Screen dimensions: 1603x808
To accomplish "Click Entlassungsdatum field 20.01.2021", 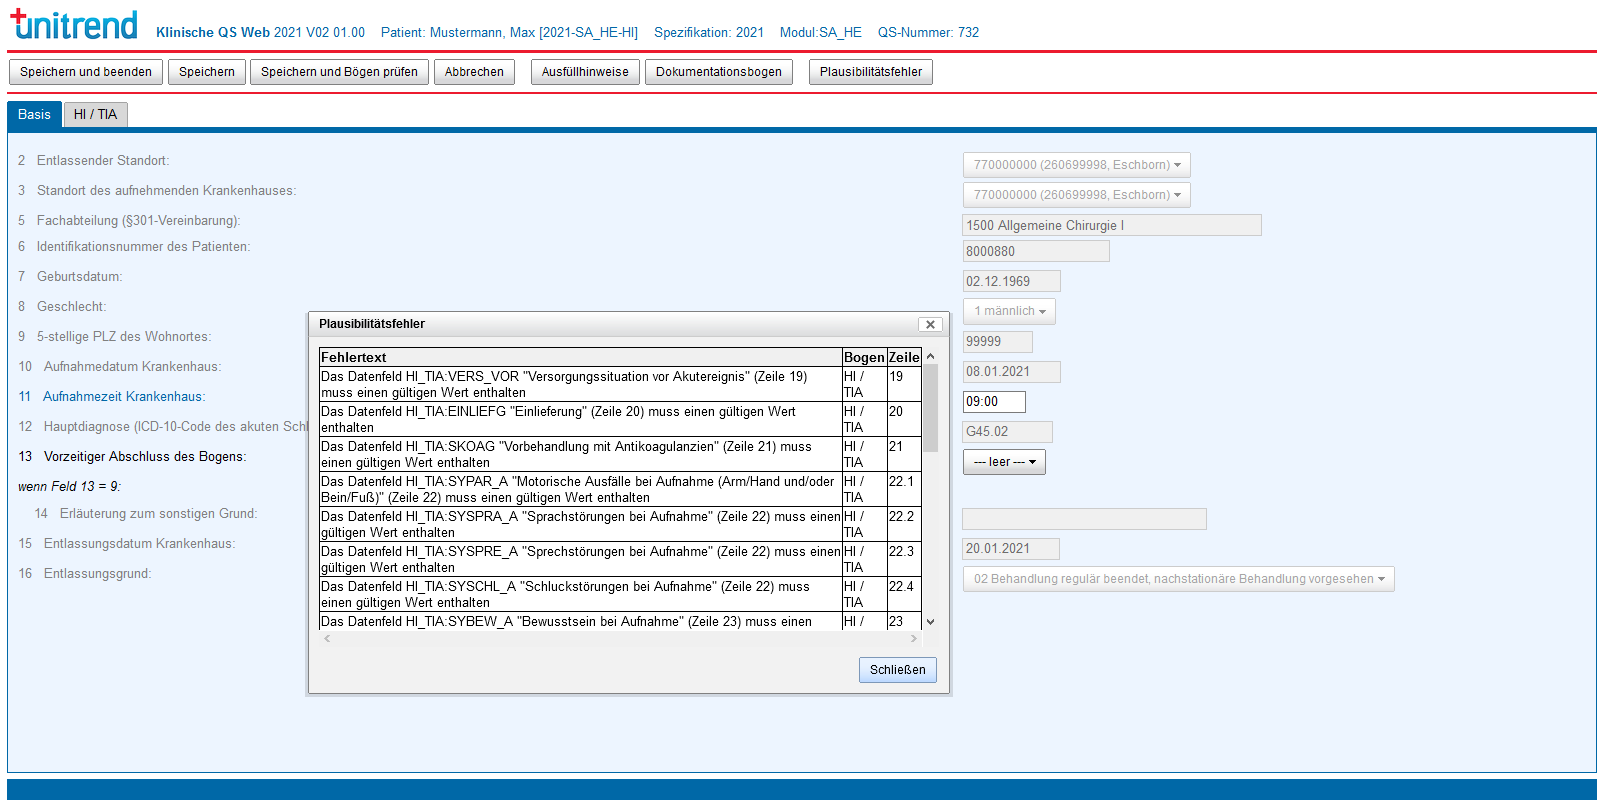I will (x=1011, y=549).
